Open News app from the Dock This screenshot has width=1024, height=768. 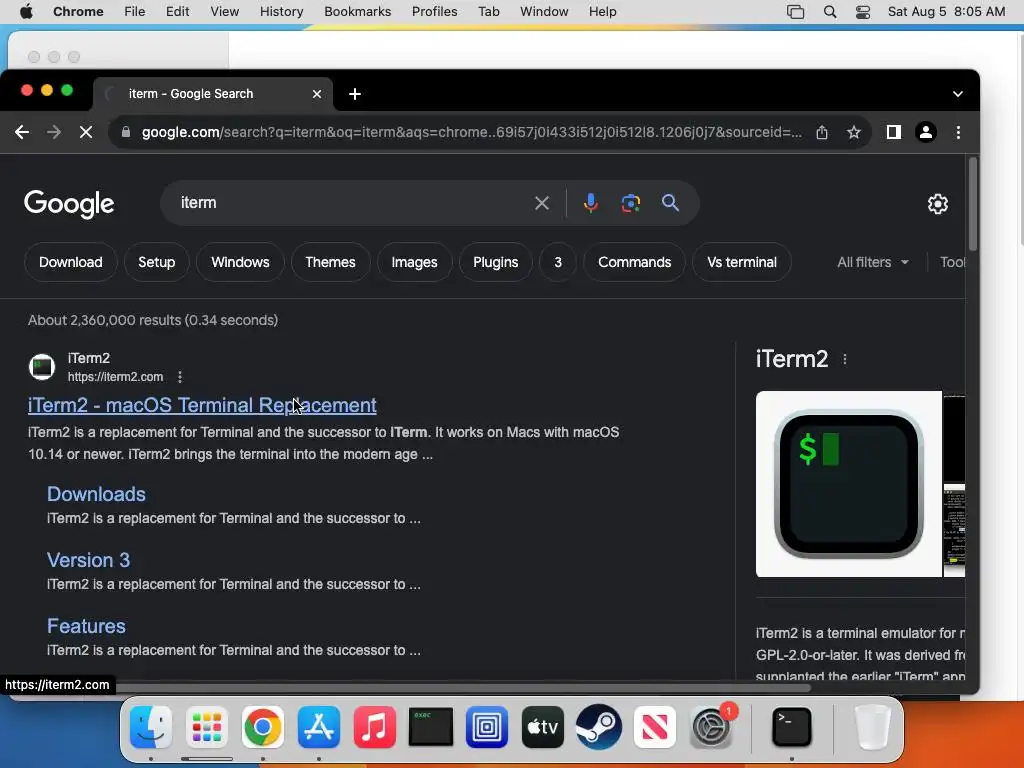(654, 727)
